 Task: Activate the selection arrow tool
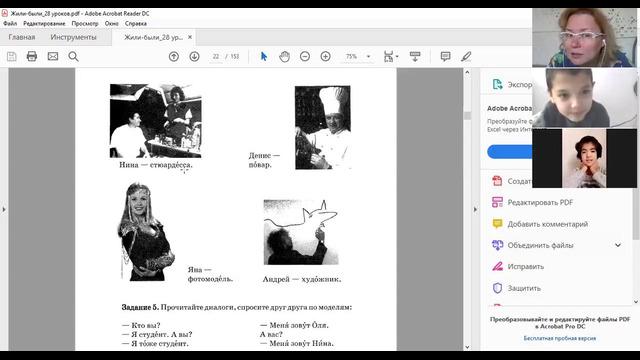coord(264,56)
